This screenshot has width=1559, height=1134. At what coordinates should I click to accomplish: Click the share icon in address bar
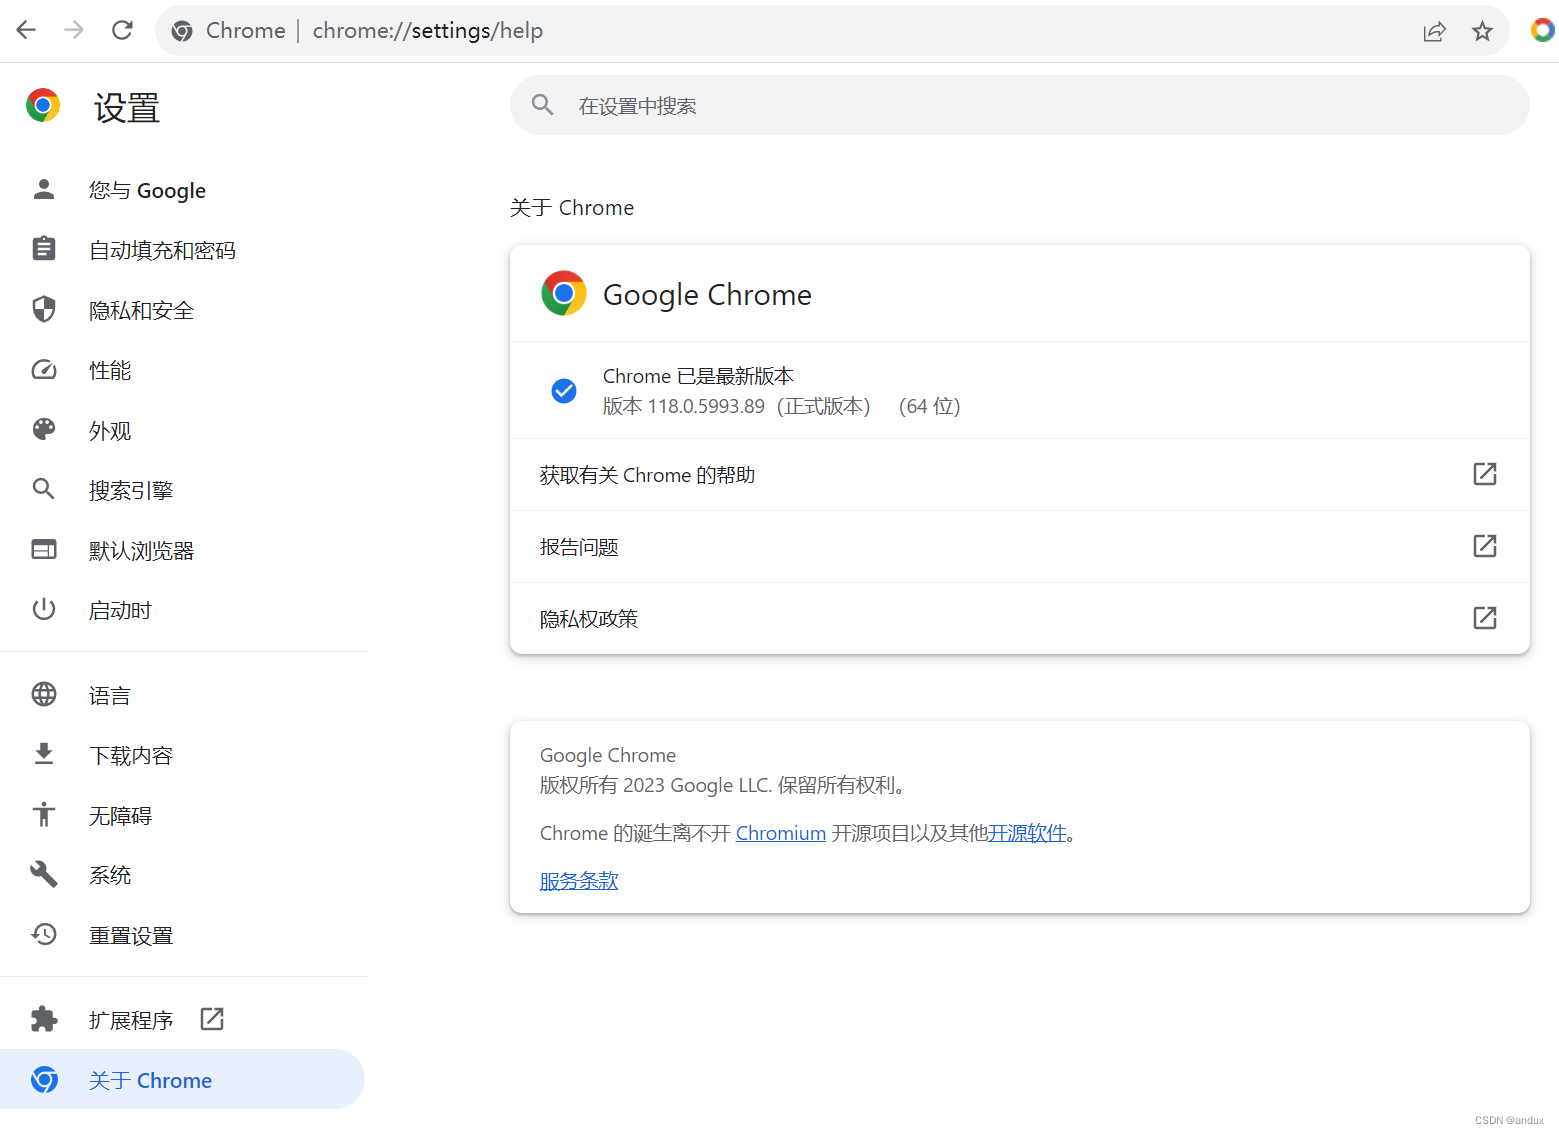click(x=1435, y=31)
